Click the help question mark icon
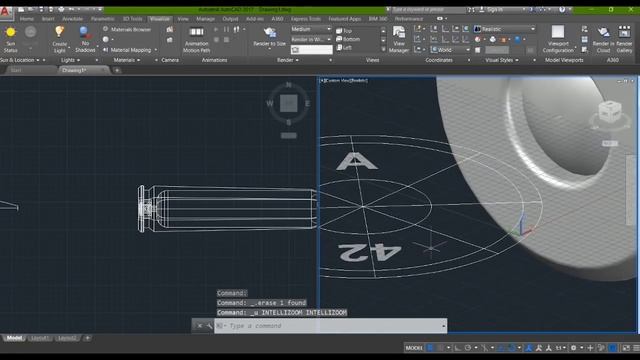Image resolution: width=640 pixels, height=360 pixels. coord(562,9)
